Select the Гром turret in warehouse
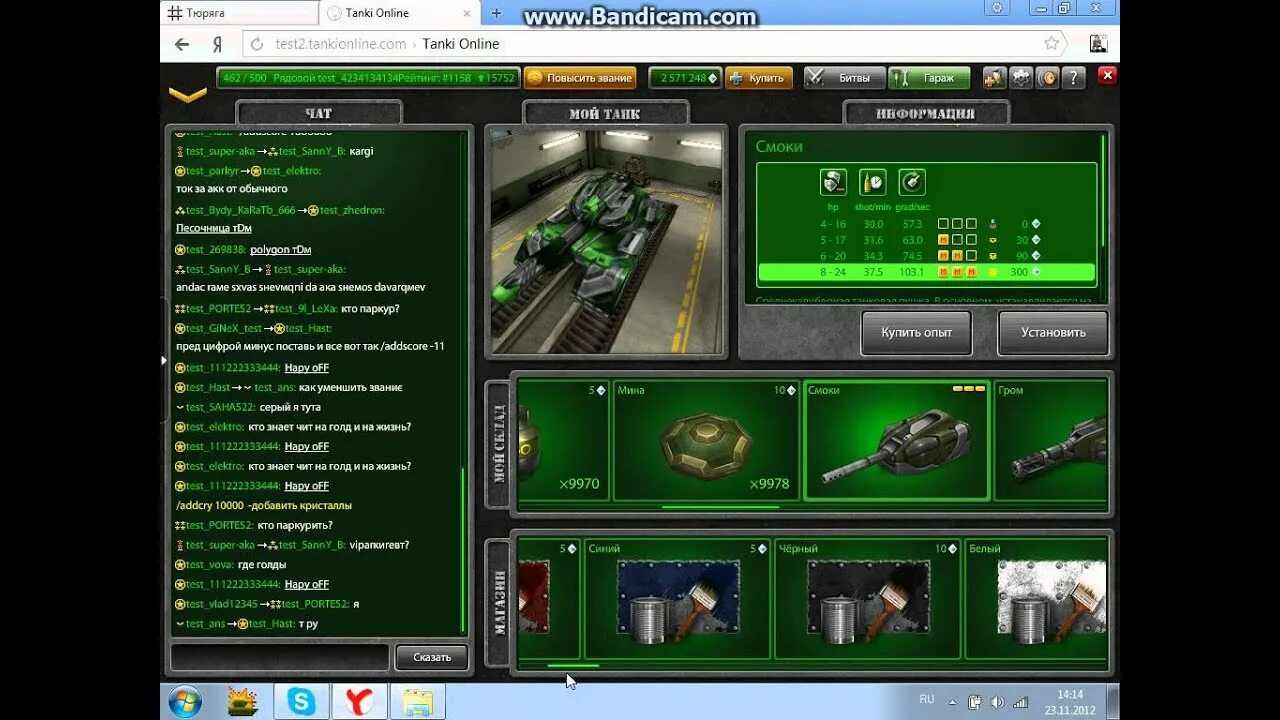The width and height of the screenshot is (1280, 720). point(1051,440)
